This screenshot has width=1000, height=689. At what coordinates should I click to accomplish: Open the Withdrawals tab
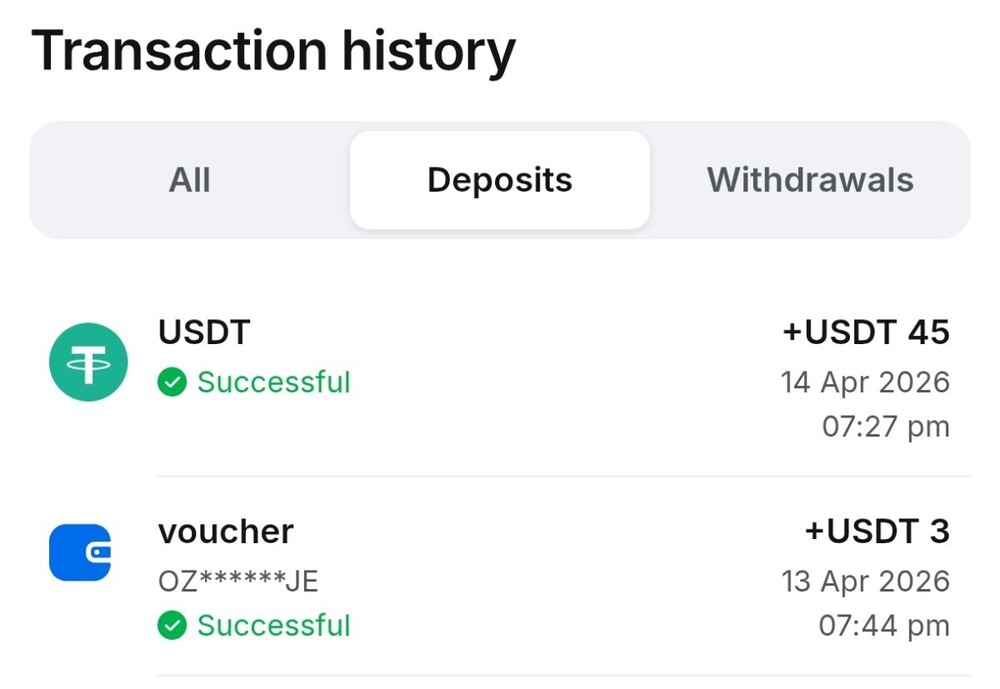[810, 180]
